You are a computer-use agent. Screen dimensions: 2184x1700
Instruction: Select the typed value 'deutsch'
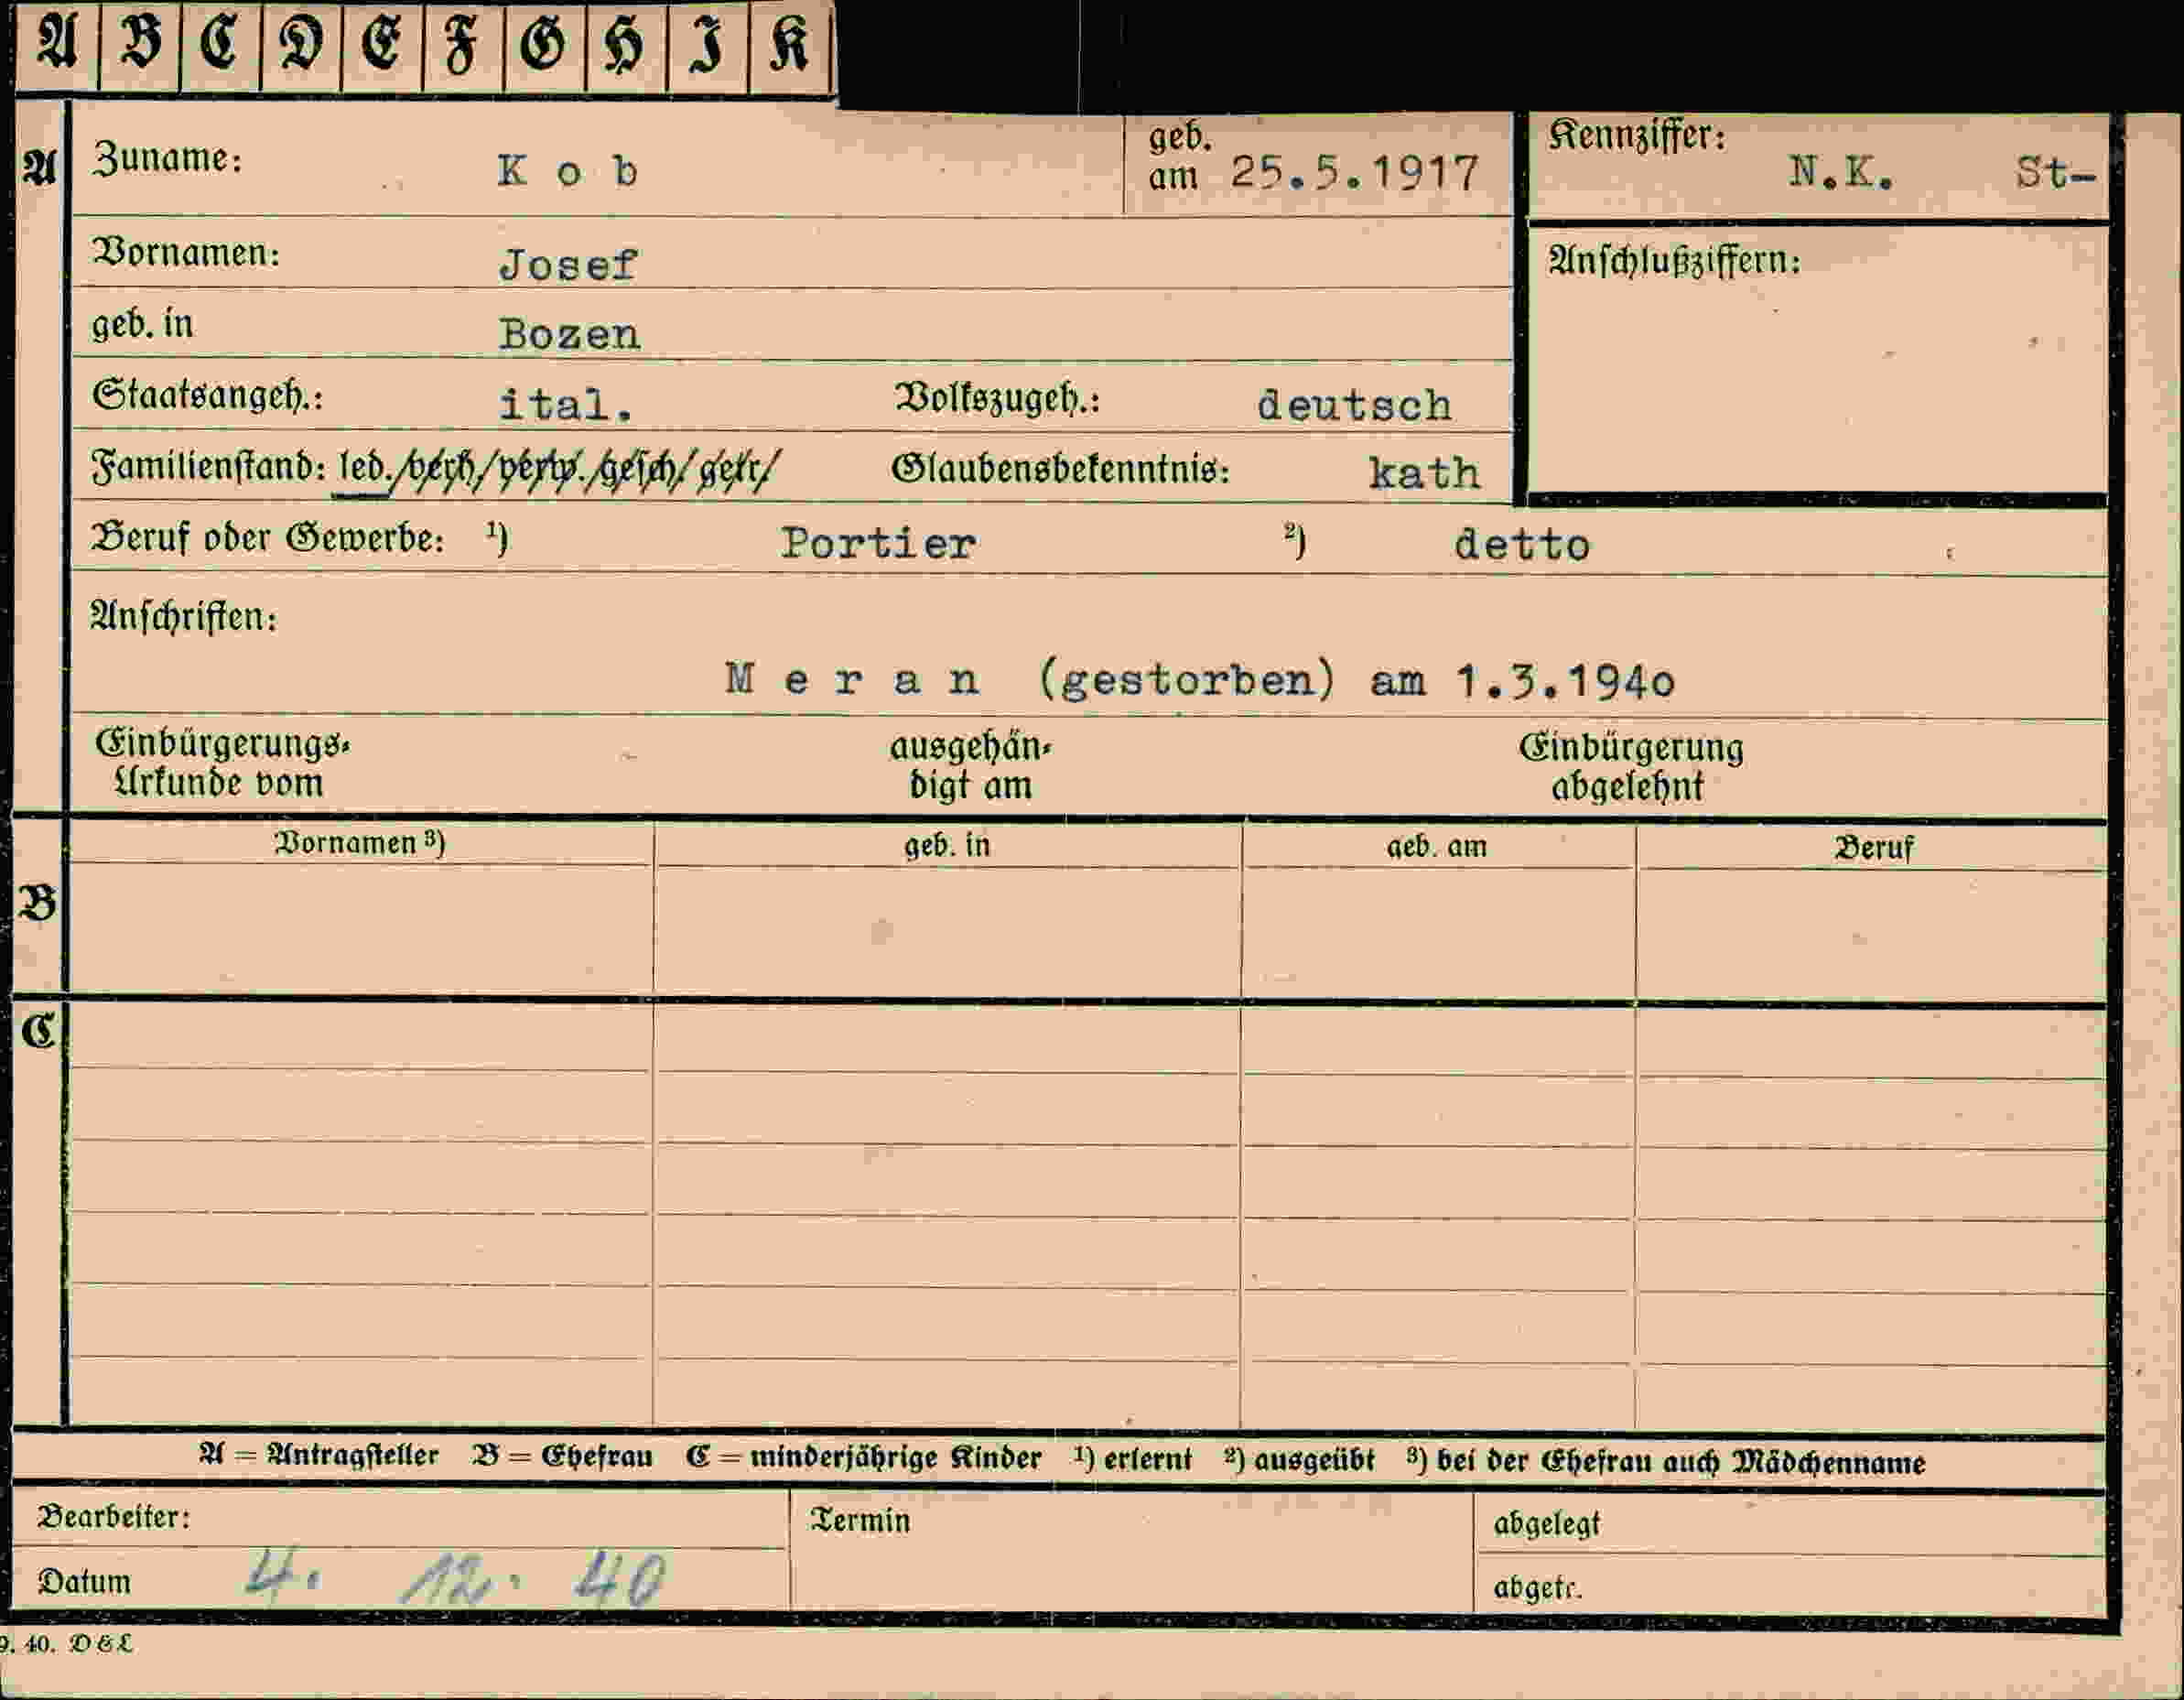click(1354, 405)
